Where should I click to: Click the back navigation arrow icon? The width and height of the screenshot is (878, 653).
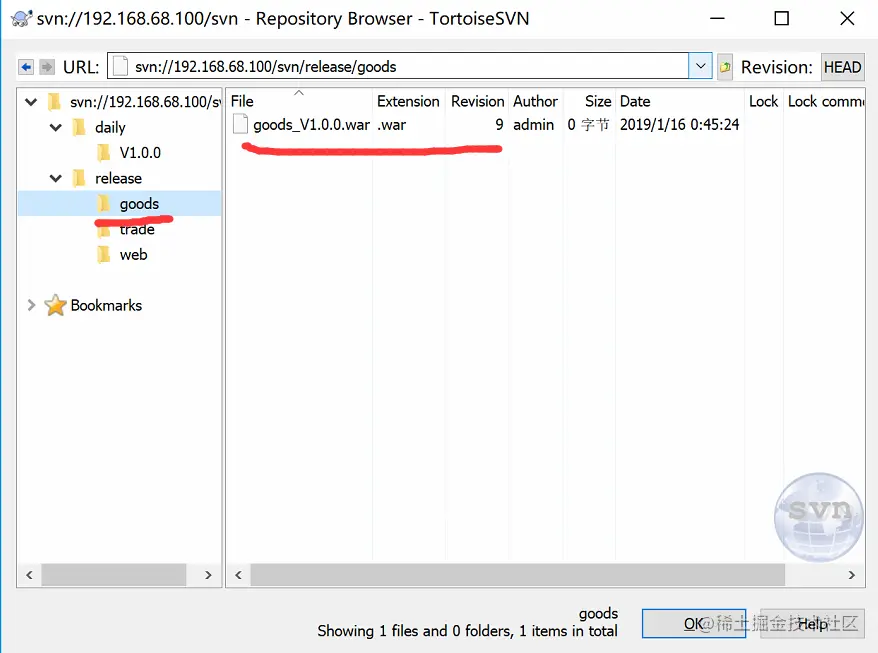tap(26, 67)
